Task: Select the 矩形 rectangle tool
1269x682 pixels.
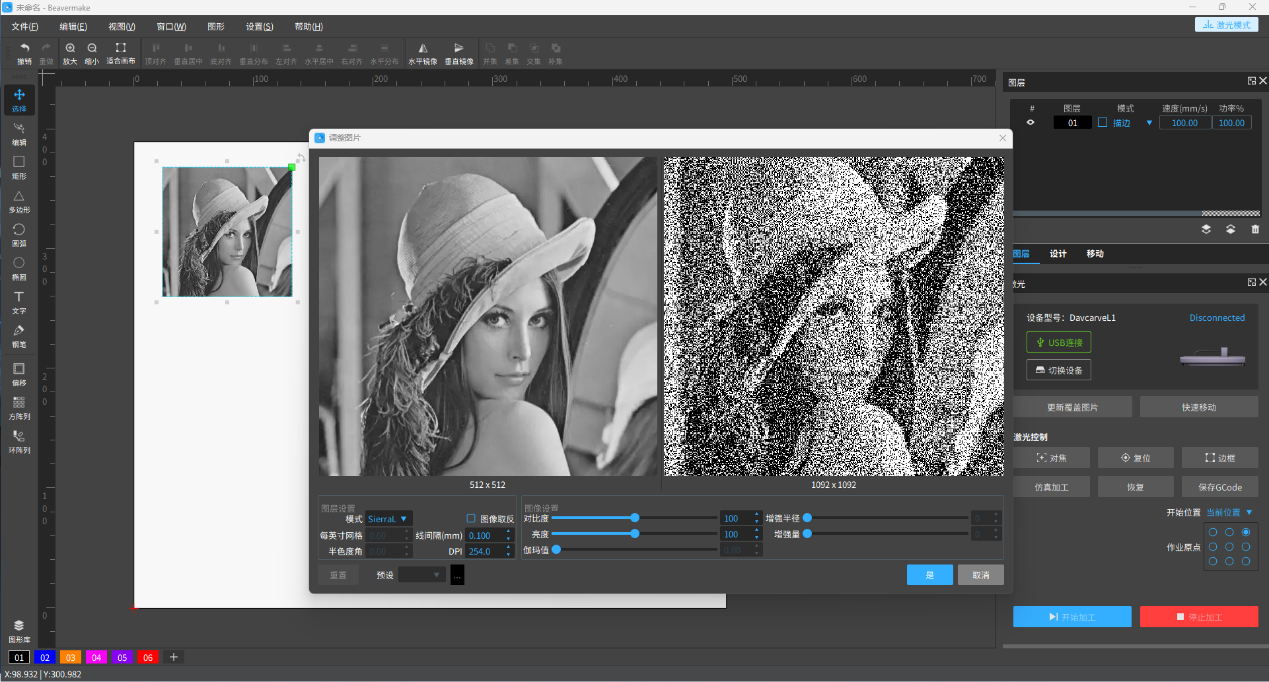Action: 19,166
